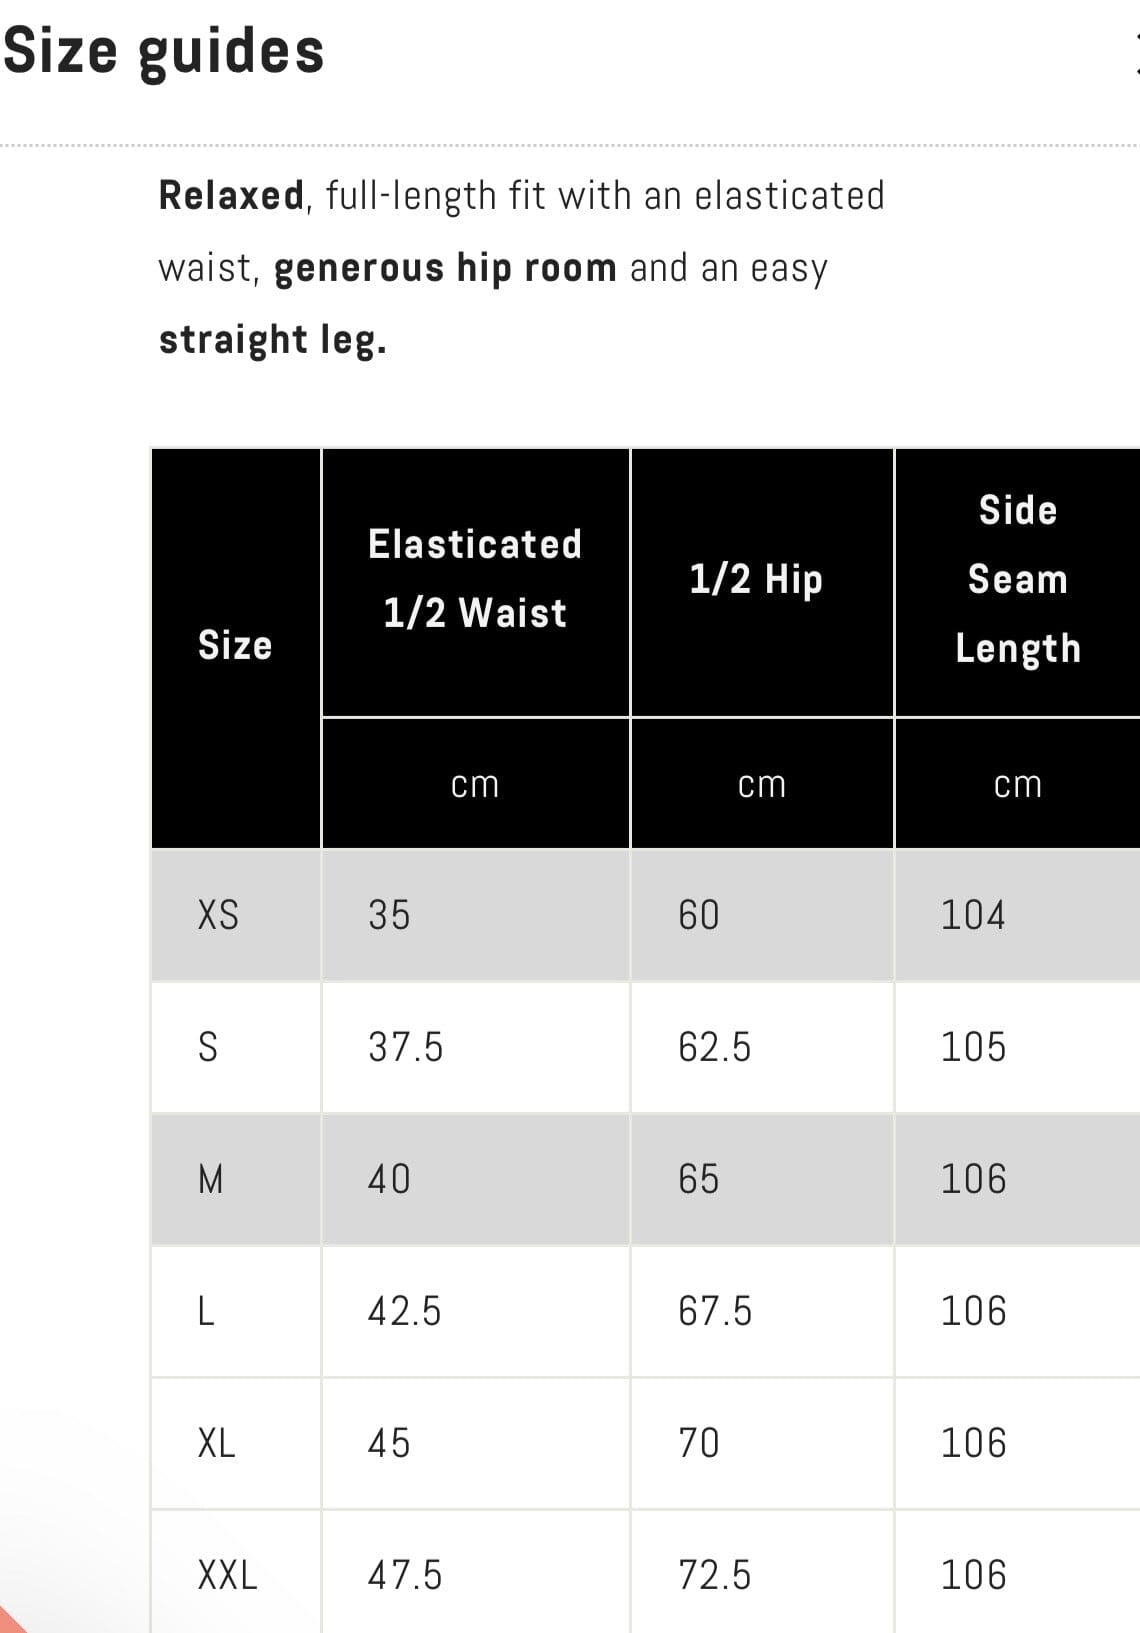Click the 104 side seam length value
This screenshot has height=1633, width=1140.
[972, 915]
